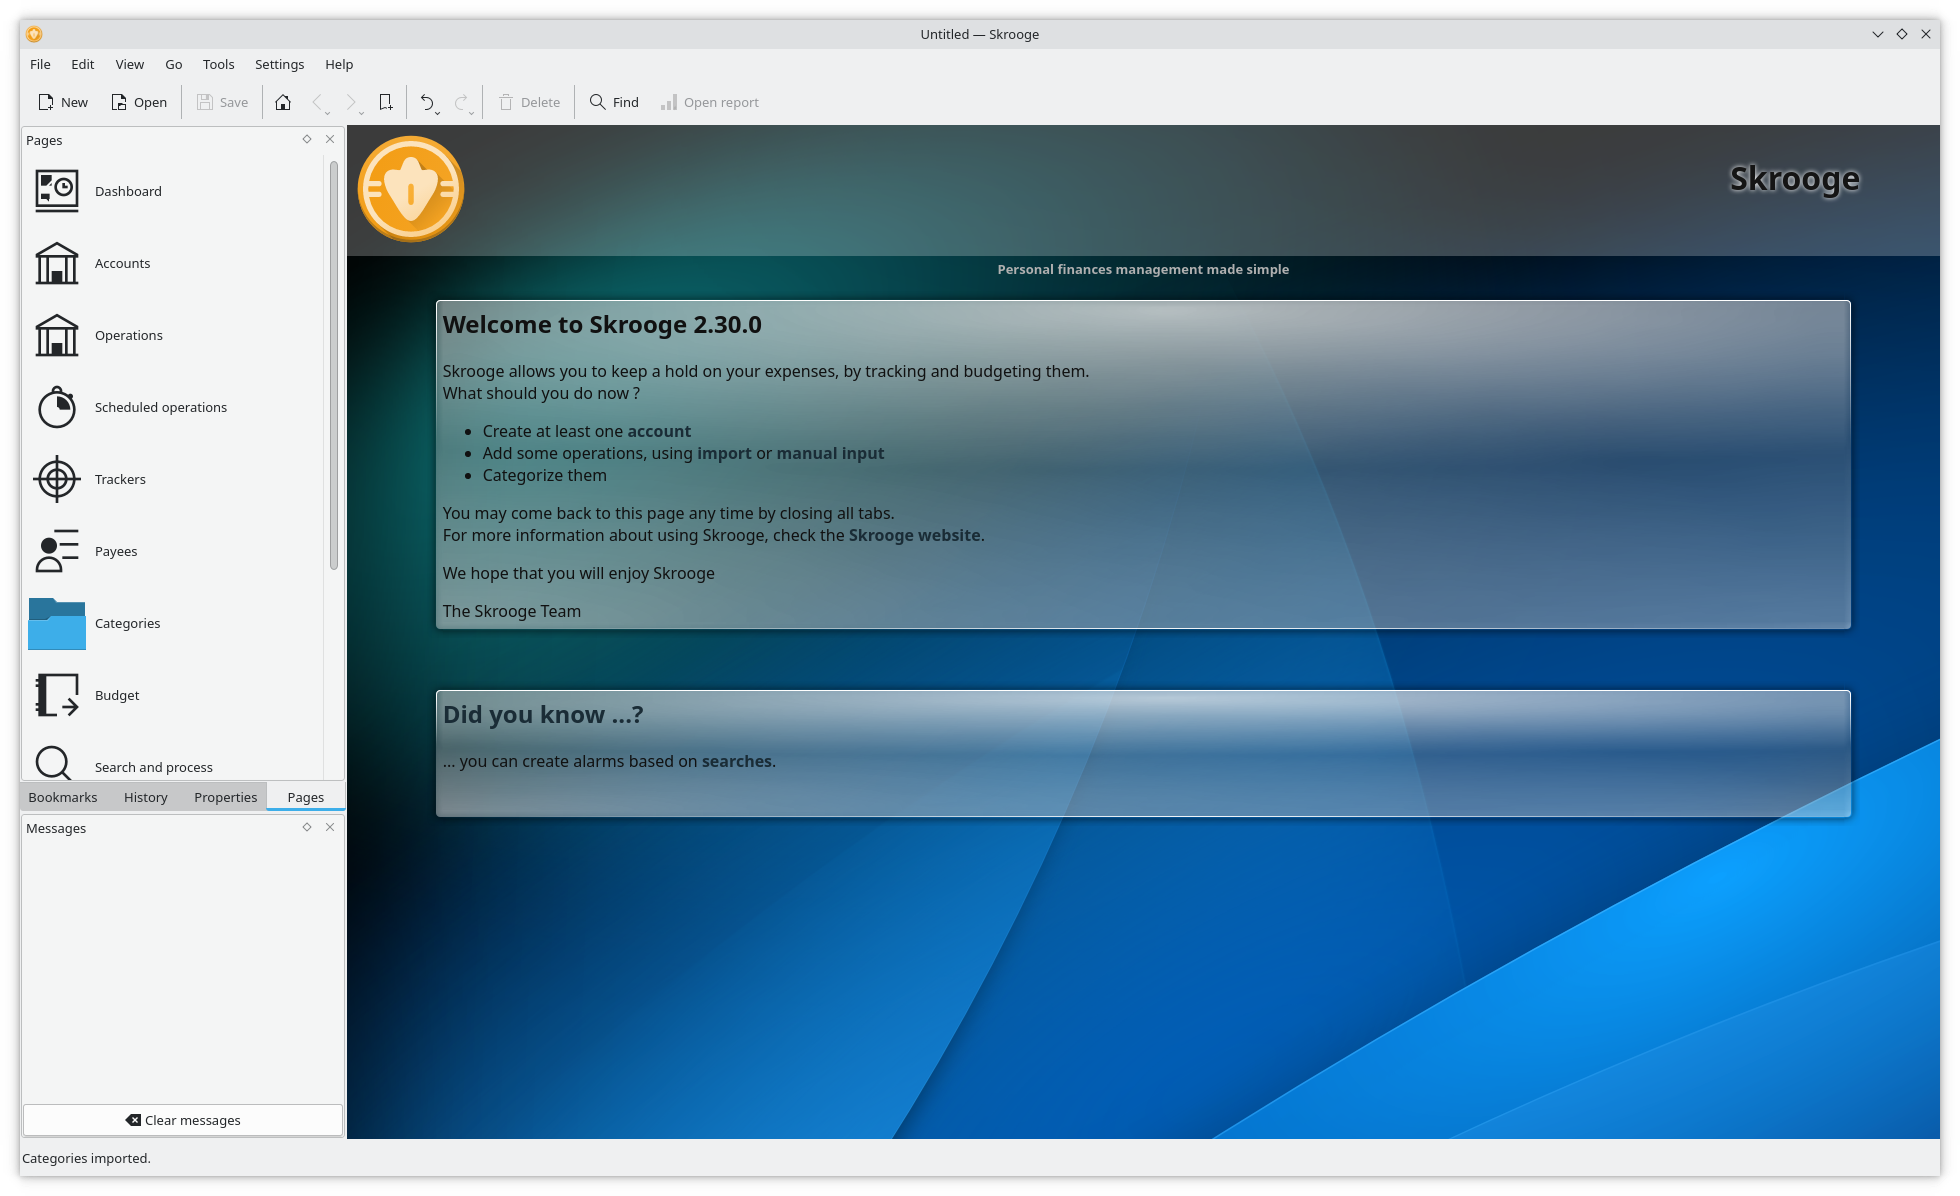1960x1196 pixels.
Task: Follow the 'import' link in welcome text
Action: tap(724, 453)
